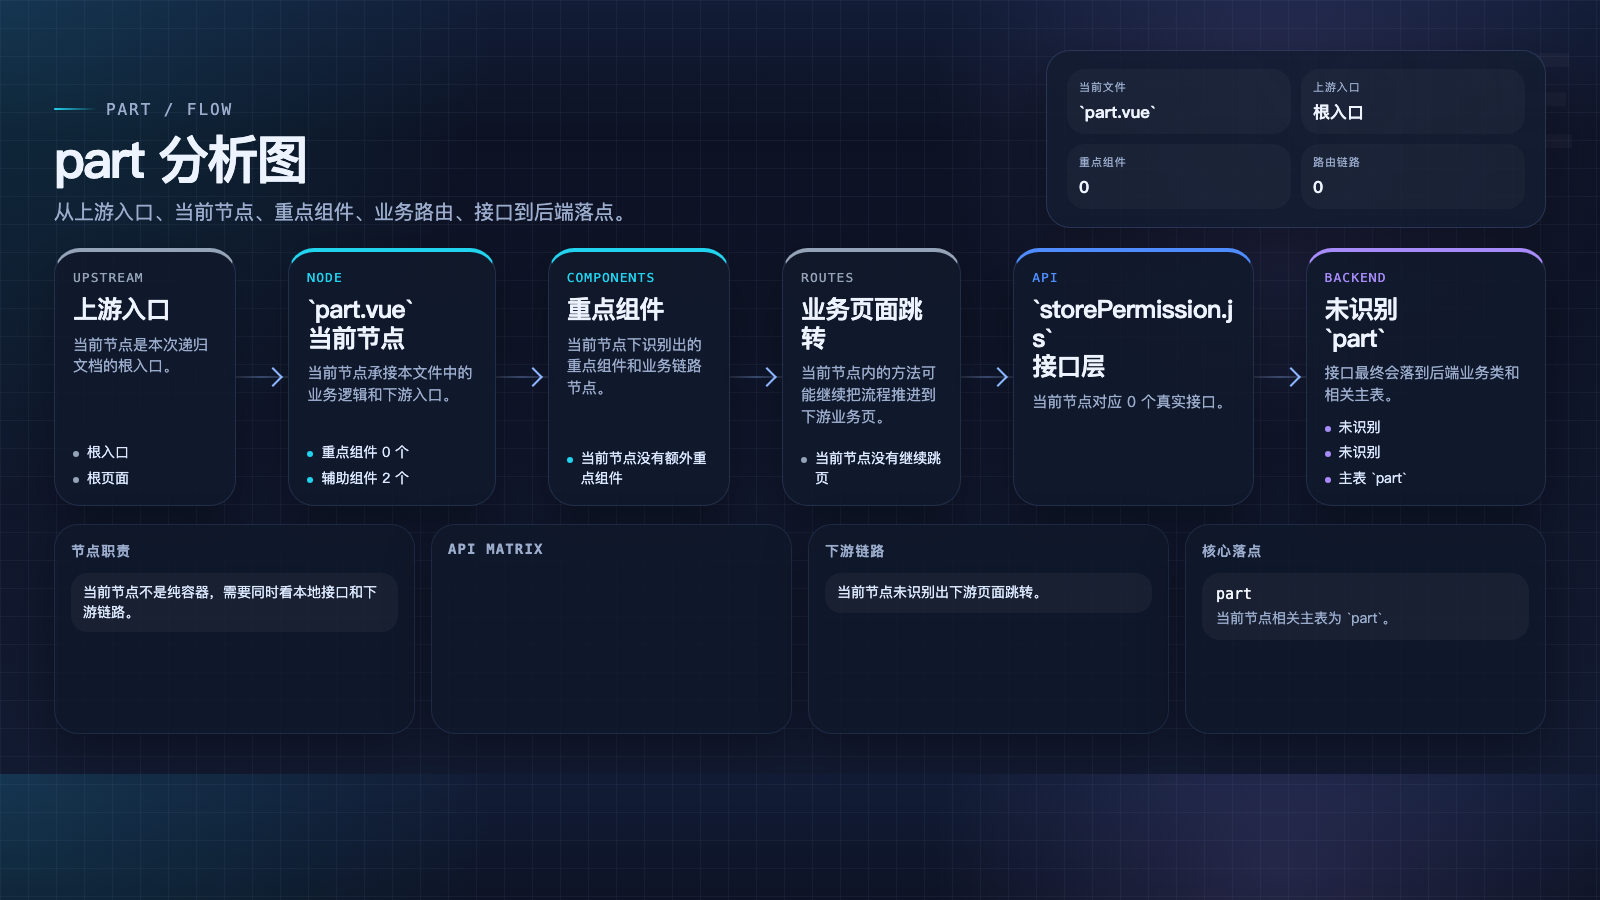Click the 'BACKEND' label on the last card

[1355, 278]
